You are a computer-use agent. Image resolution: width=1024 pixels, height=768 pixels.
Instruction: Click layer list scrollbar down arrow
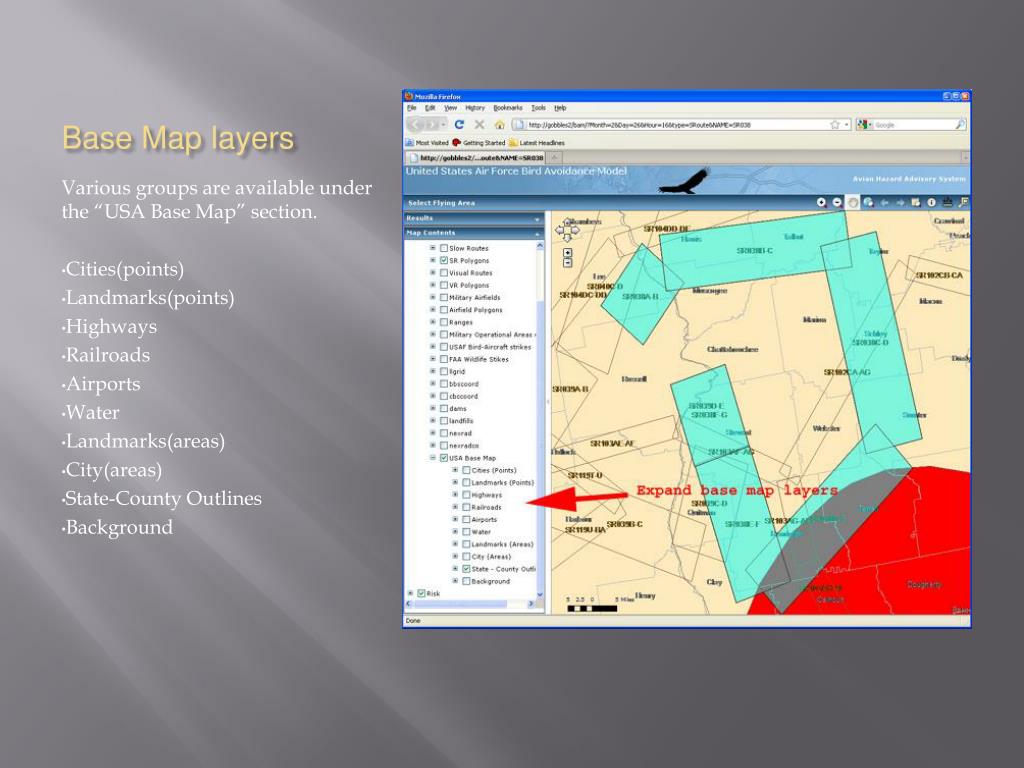pos(539,595)
